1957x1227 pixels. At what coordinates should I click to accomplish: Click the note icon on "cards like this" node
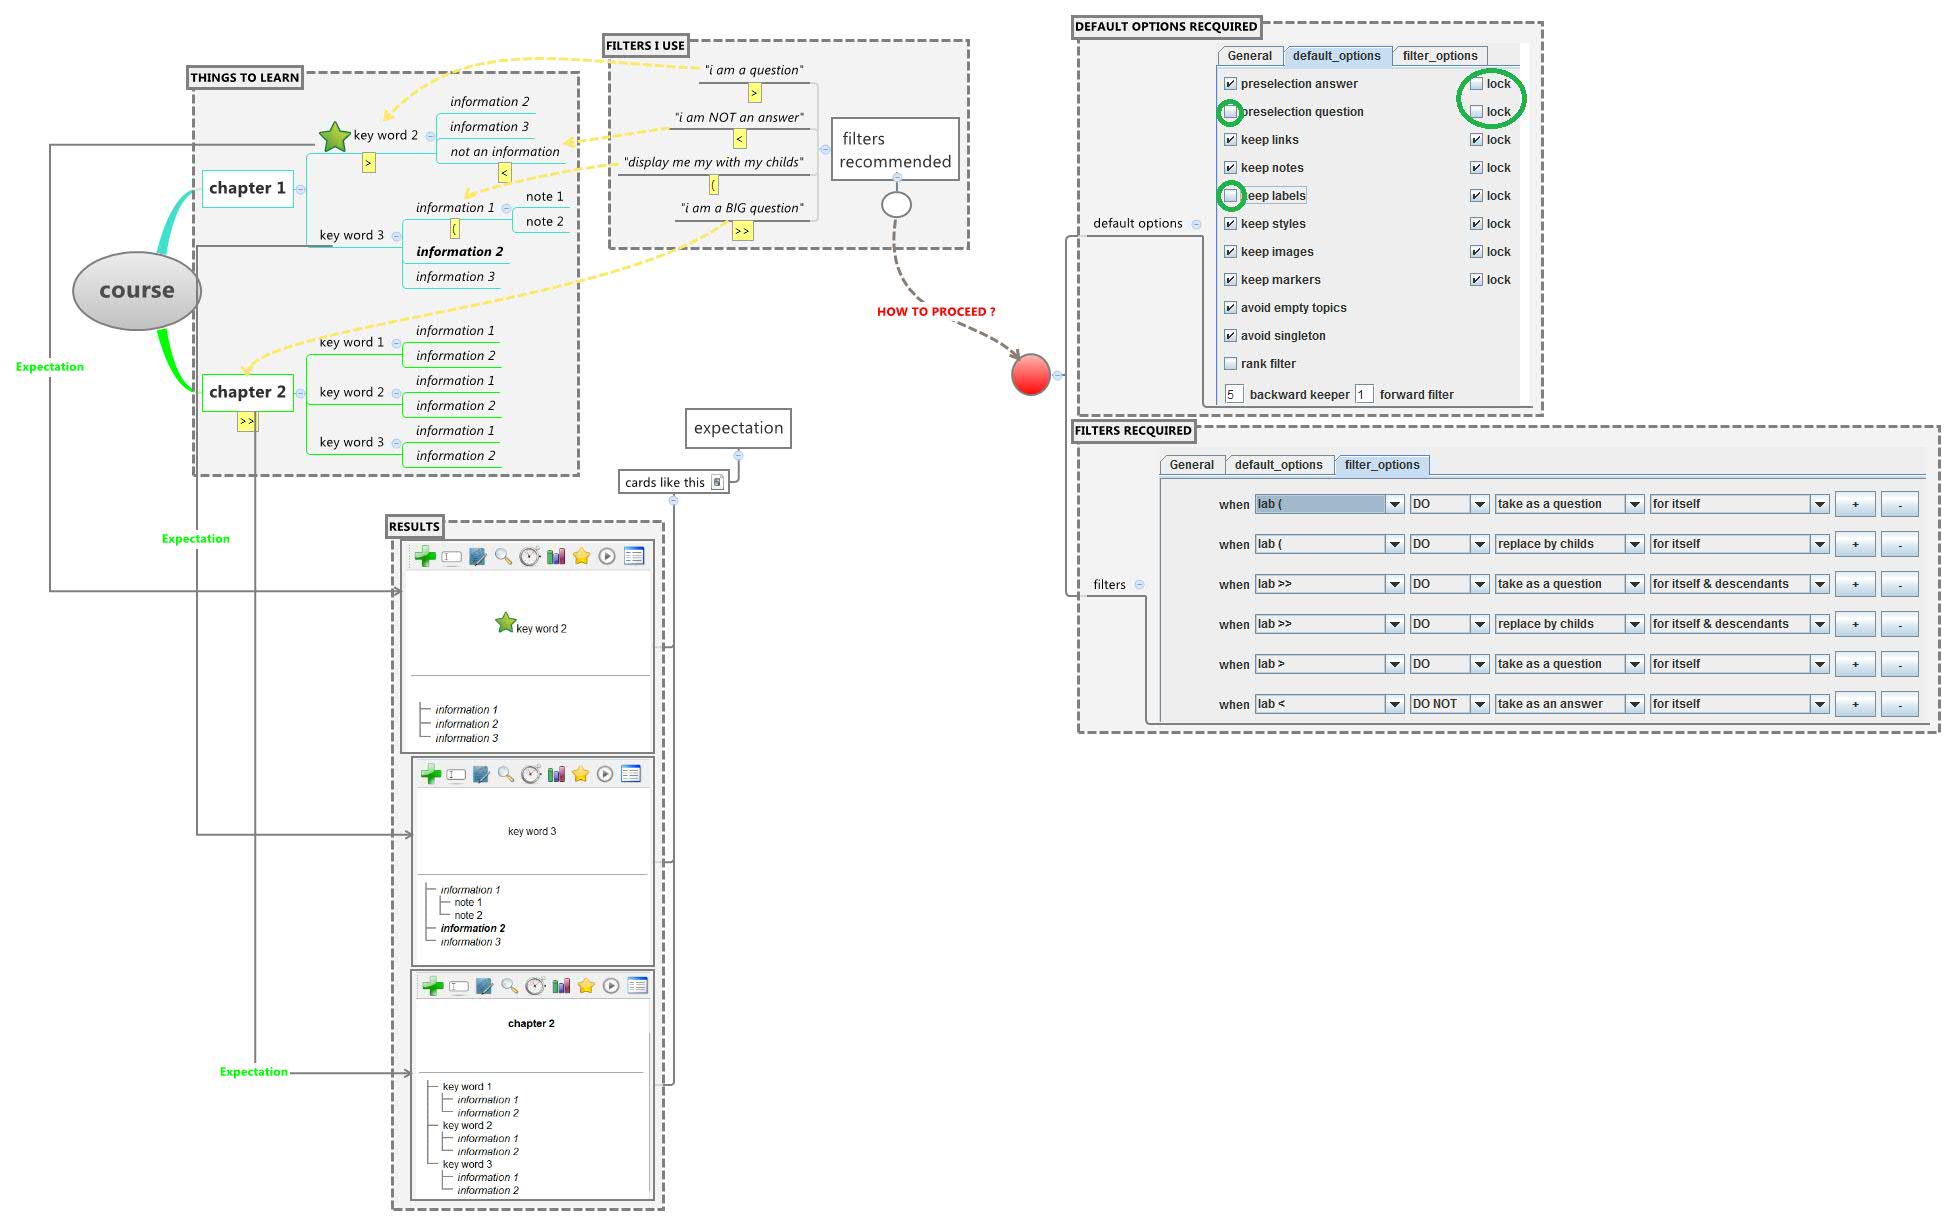click(x=717, y=482)
